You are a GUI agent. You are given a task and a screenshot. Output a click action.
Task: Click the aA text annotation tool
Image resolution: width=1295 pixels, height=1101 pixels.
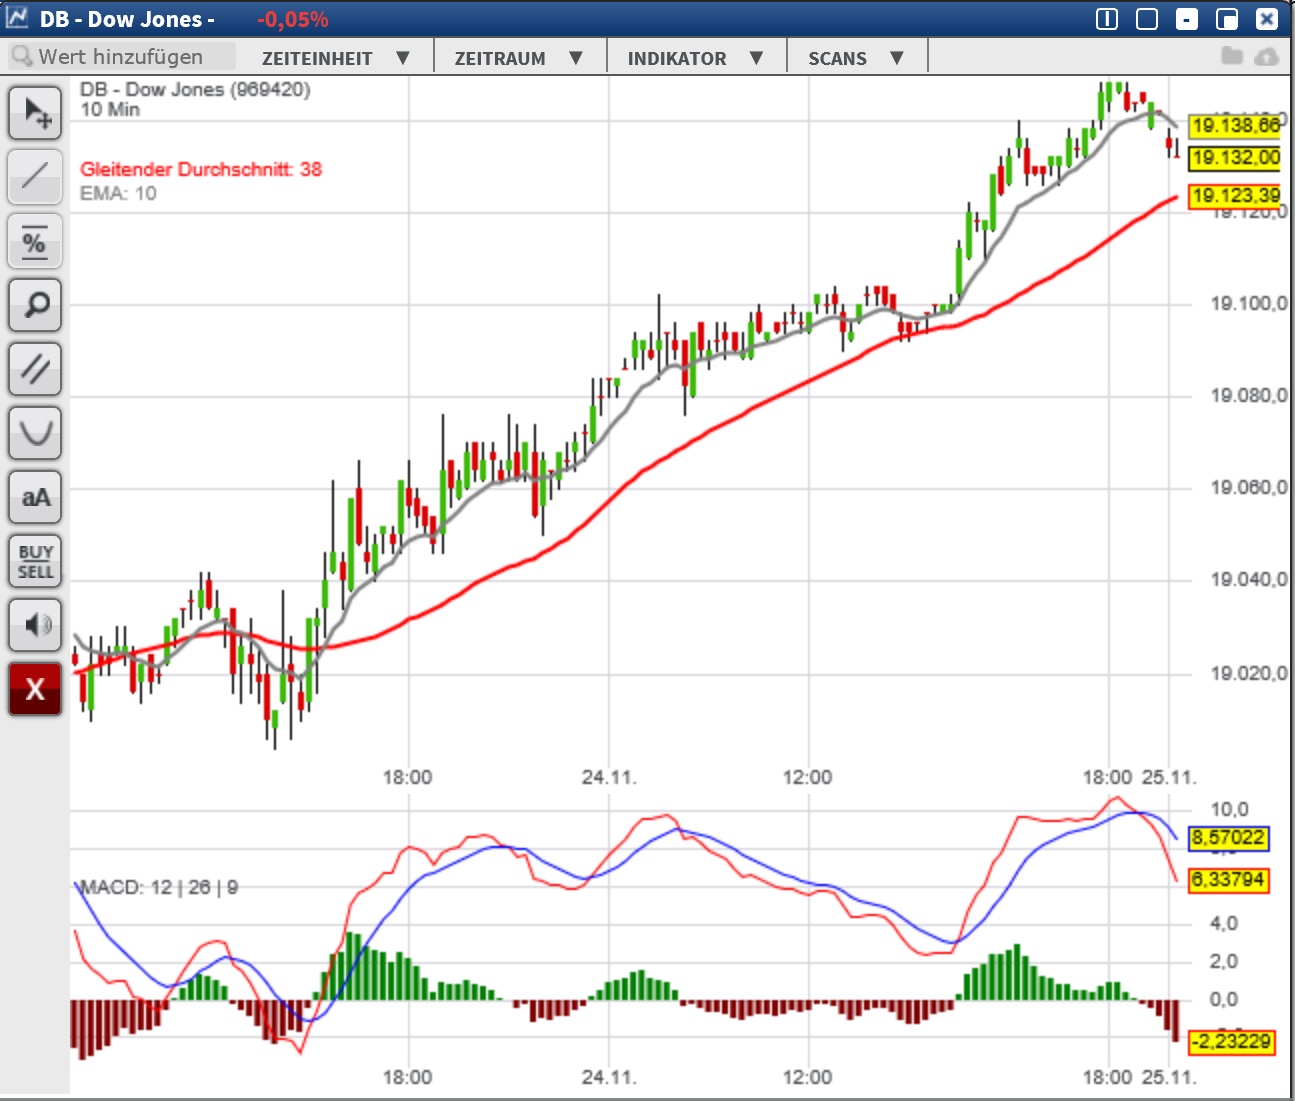tap(35, 497)
